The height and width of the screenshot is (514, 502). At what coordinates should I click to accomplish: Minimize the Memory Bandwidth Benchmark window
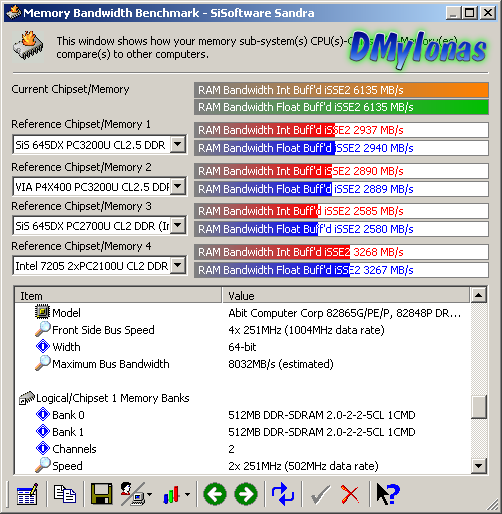click(453, 13)
